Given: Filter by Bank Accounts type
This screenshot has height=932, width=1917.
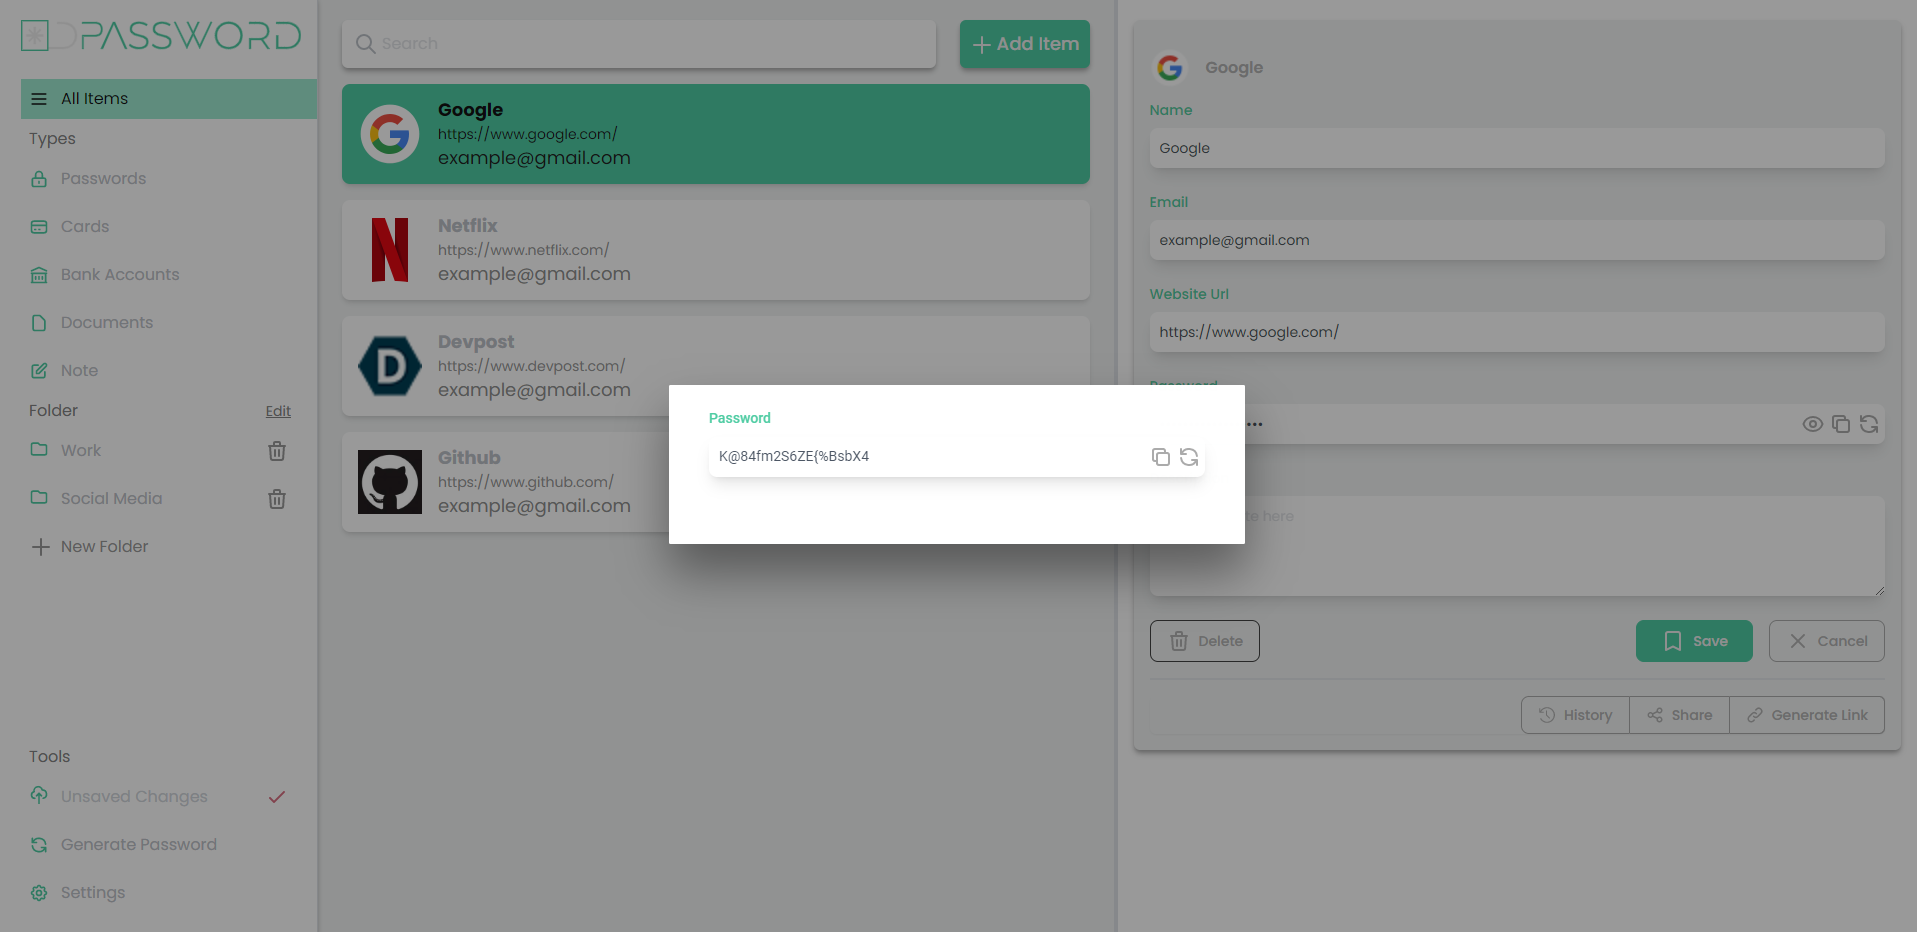Looking at the screenshot, I should point(120,275).
